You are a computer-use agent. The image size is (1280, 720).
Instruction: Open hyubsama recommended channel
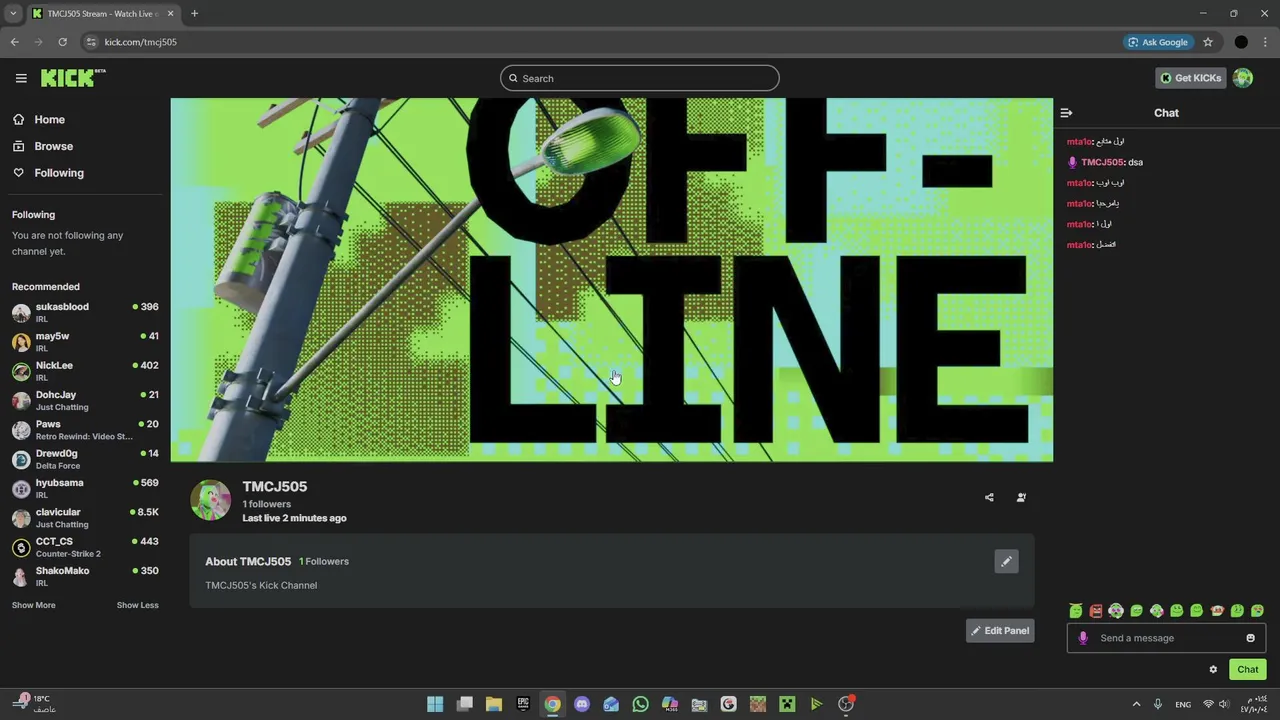click(85, 488)
